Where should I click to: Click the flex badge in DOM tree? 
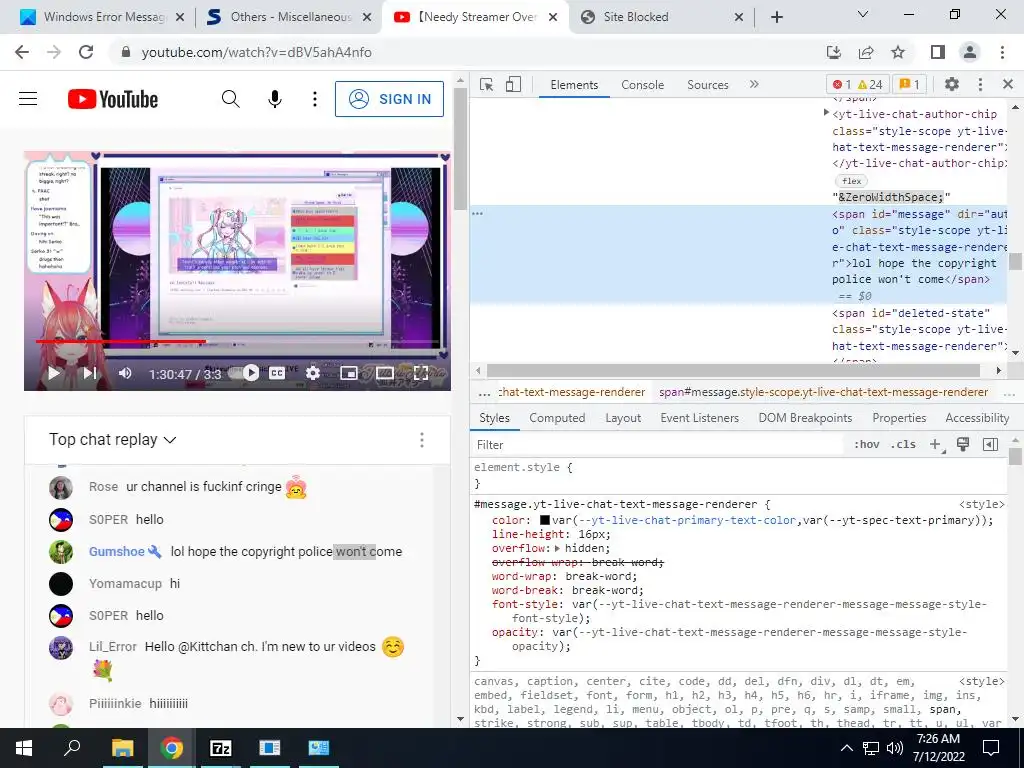click(x=852, y=181)
